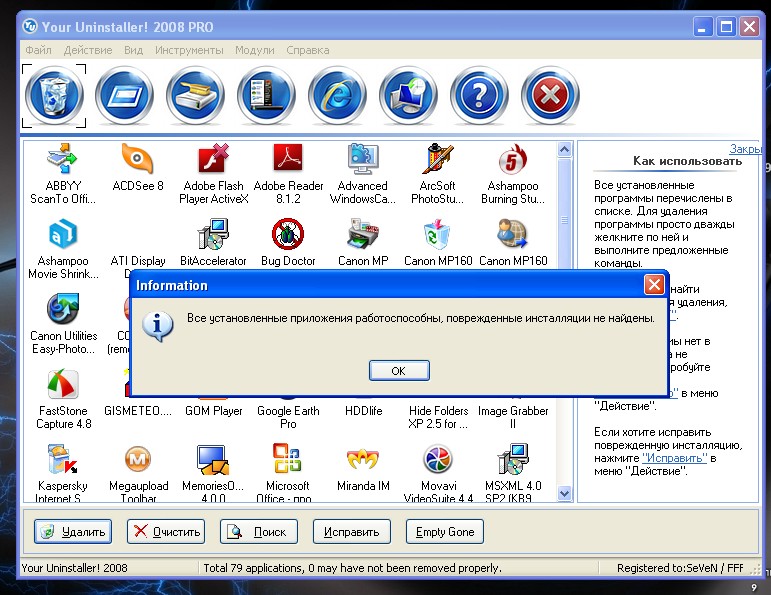Select the Canon MP printer icon

[x=363, y=234]
